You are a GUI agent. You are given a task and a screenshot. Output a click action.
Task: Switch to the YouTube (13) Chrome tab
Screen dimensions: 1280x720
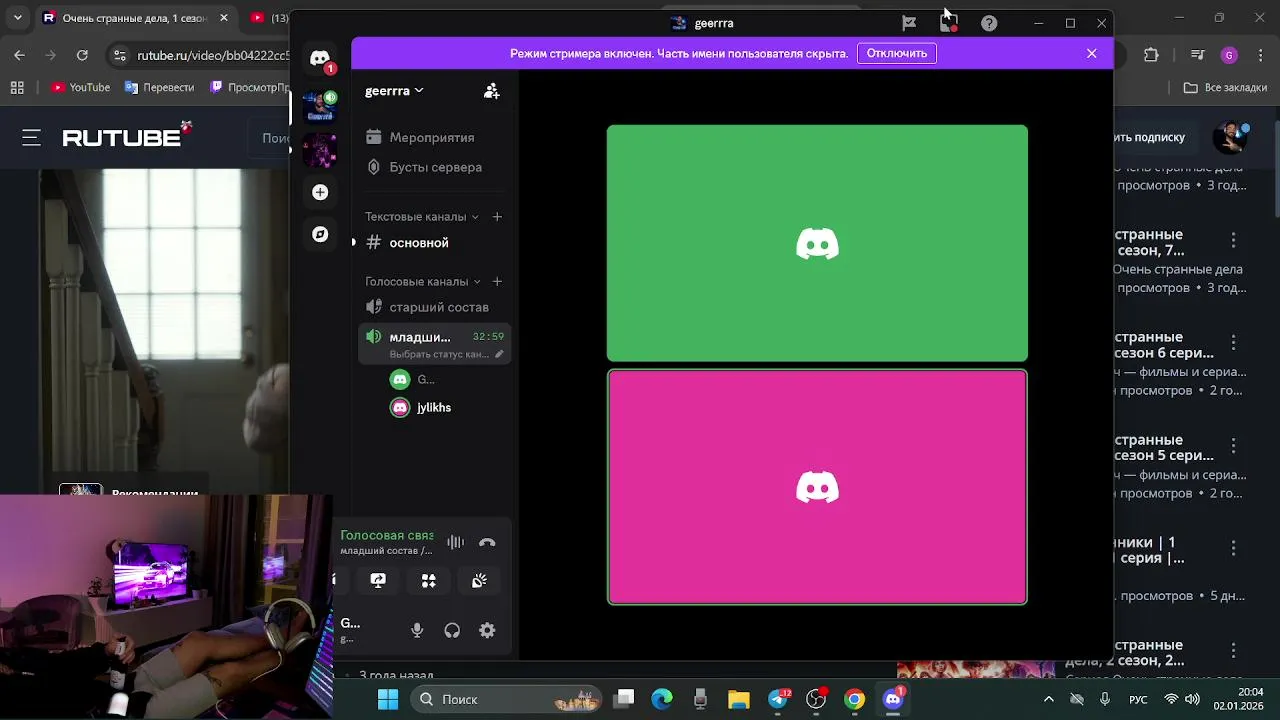pos(267,18)
